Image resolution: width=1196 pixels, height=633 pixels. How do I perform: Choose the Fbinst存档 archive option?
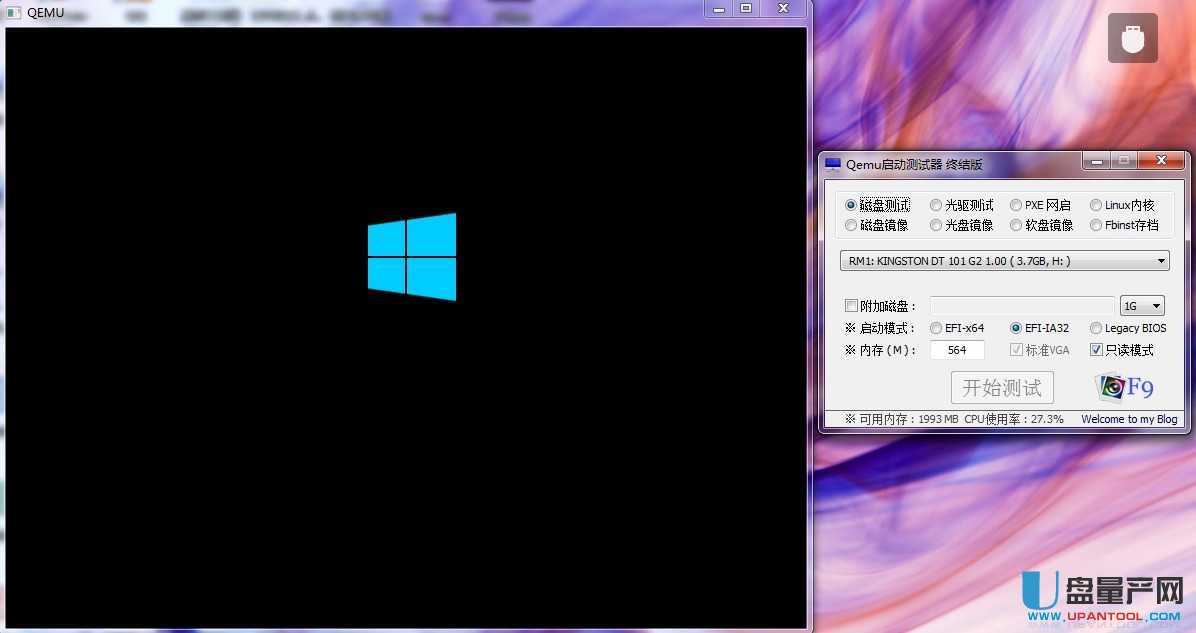point(1096,225)
